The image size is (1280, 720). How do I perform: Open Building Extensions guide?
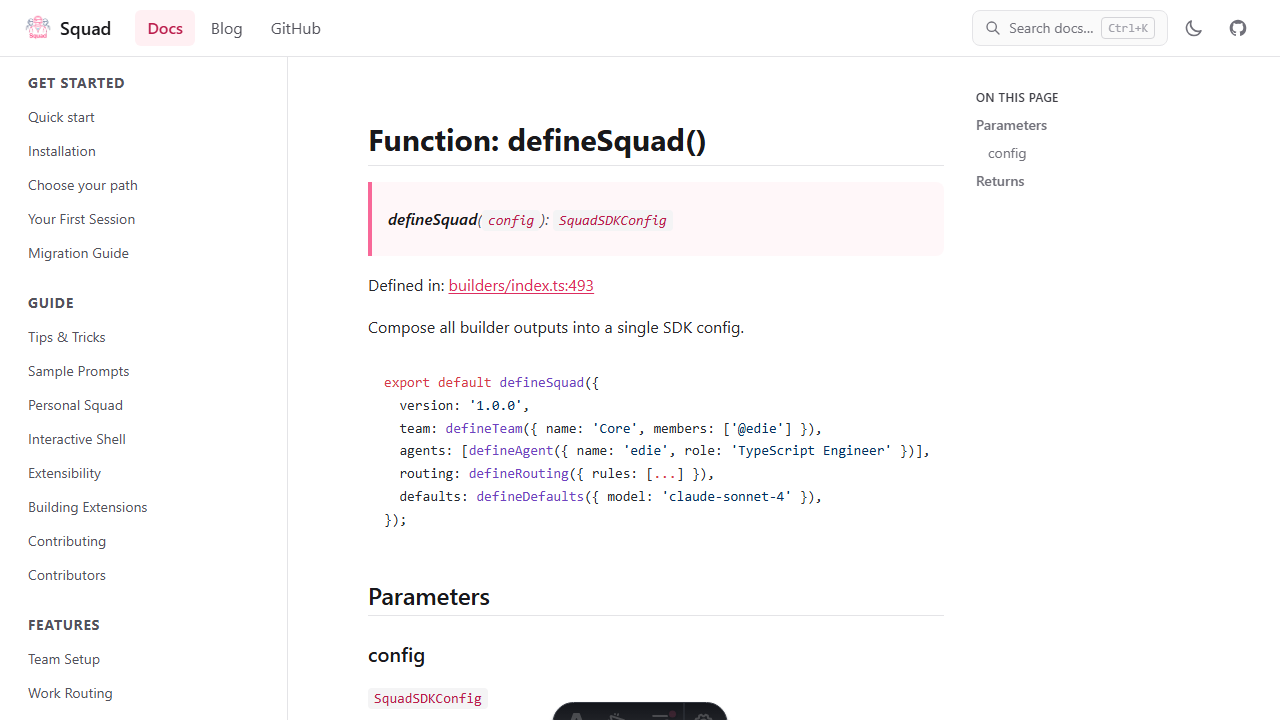(x=88, y=507)
